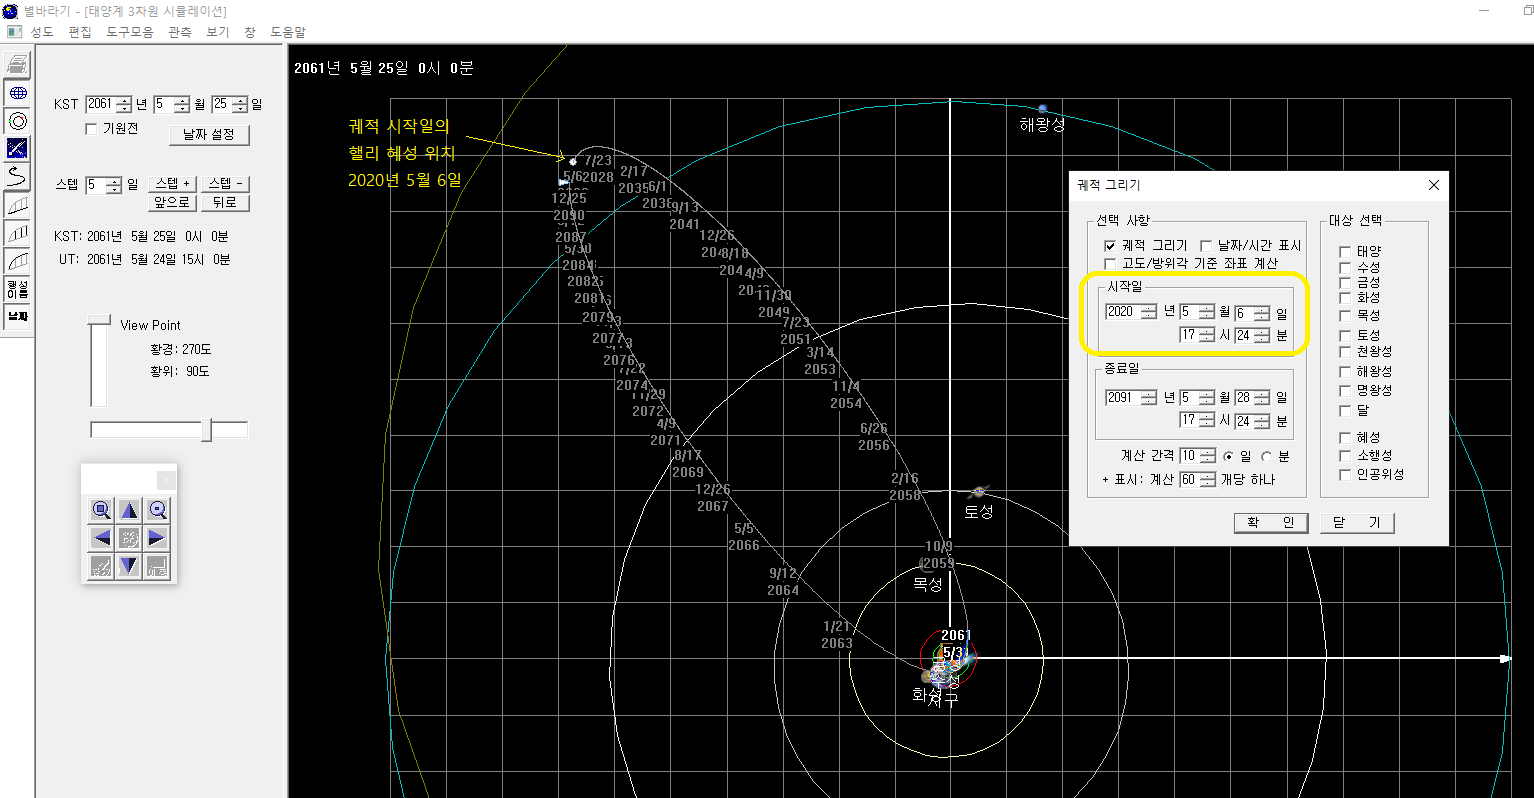Click the 스텝 - button
Viewport: 1534px width, 798px height.
click(225, 184)
